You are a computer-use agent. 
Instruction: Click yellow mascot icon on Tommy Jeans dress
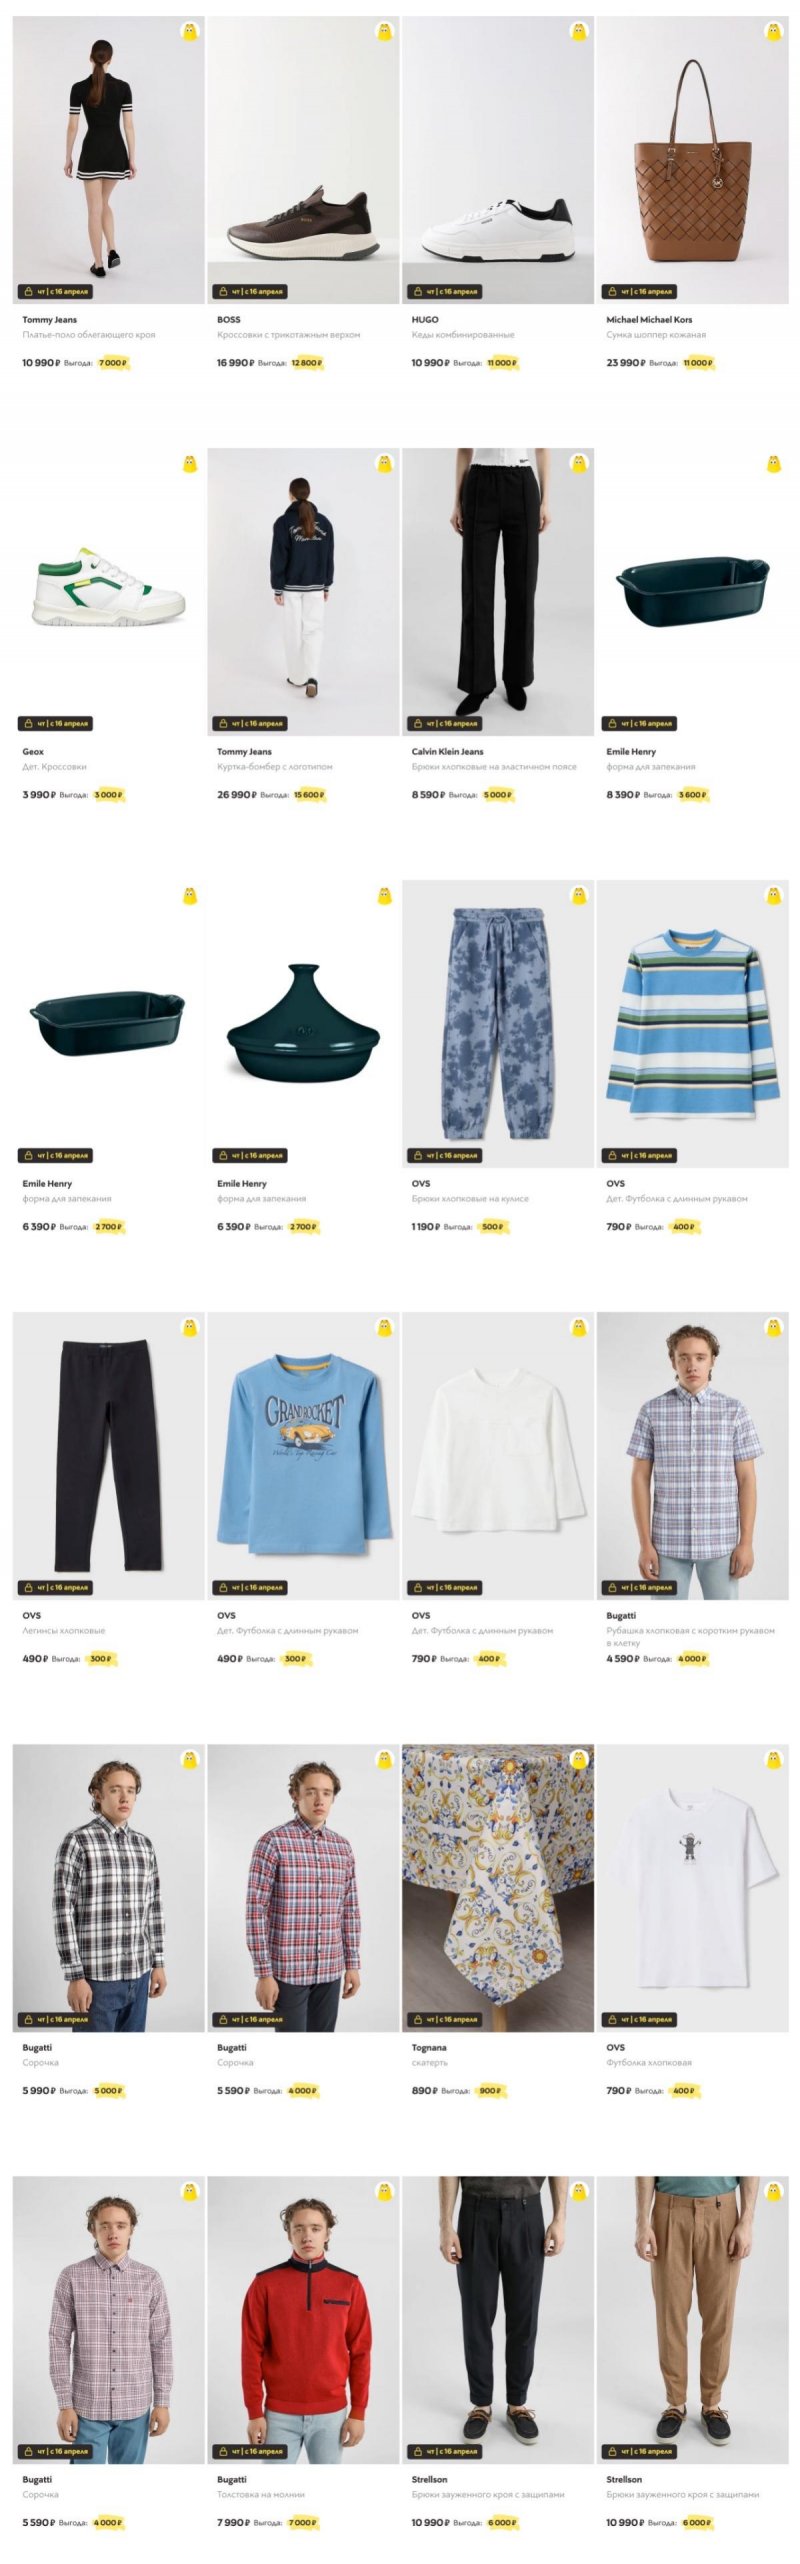[x=189, y=32]
